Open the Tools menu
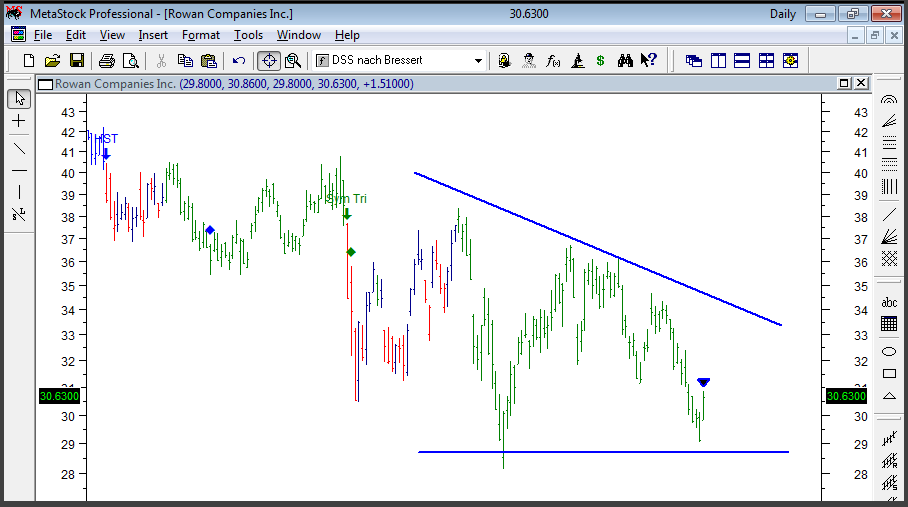This screenshot has height=507, width=908. 248,35
